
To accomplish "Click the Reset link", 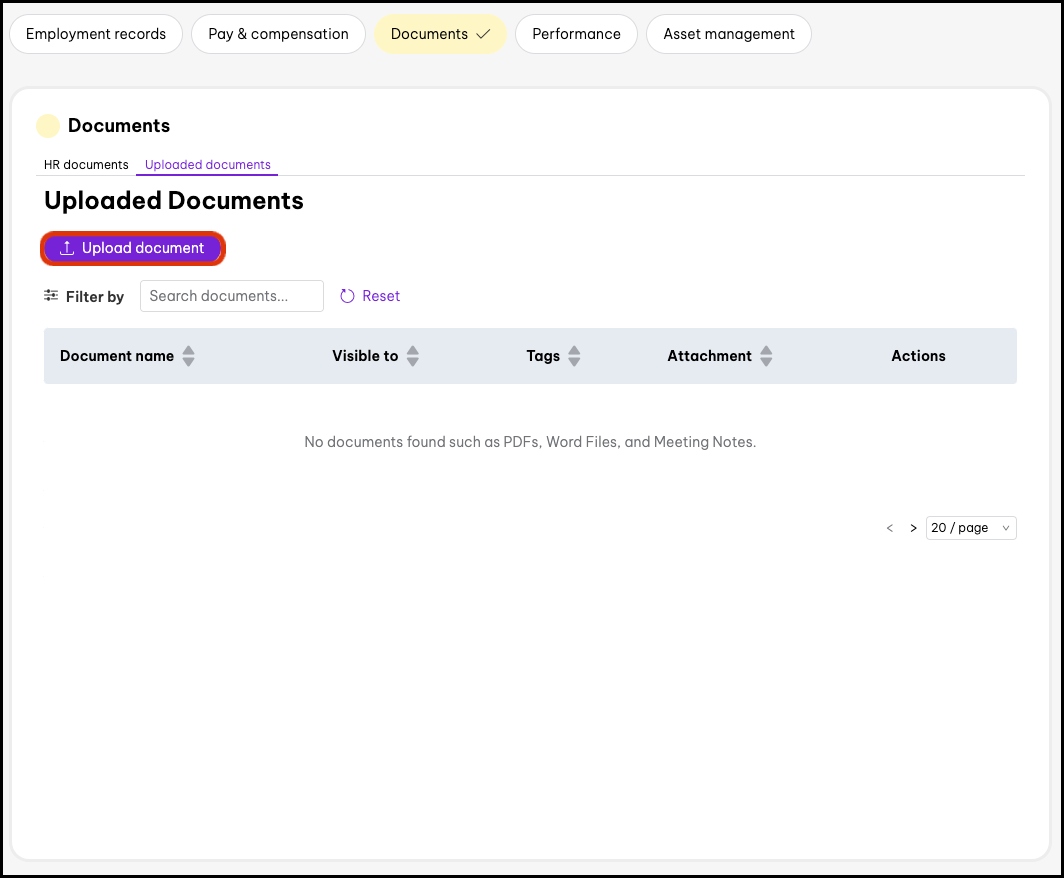I will pyautogui.click(x=381, y=296).
